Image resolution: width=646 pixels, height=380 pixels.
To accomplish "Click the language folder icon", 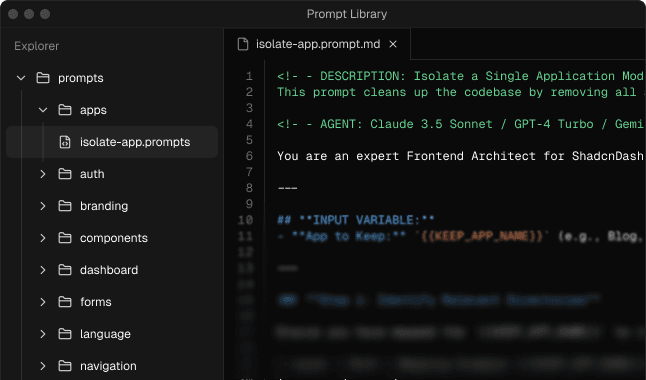I will pyautogui.click(x=65, y=334).
